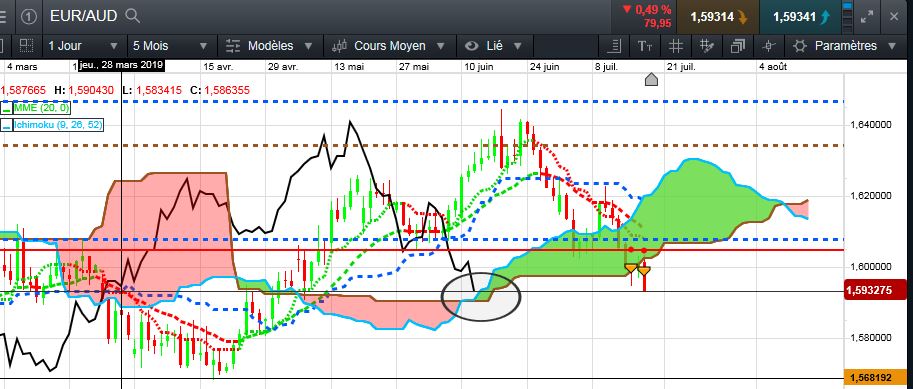Click the 1,59314 sell price button
Image resolution: width=913 pixels, height=389 pixels.
[x=719, y=17]
